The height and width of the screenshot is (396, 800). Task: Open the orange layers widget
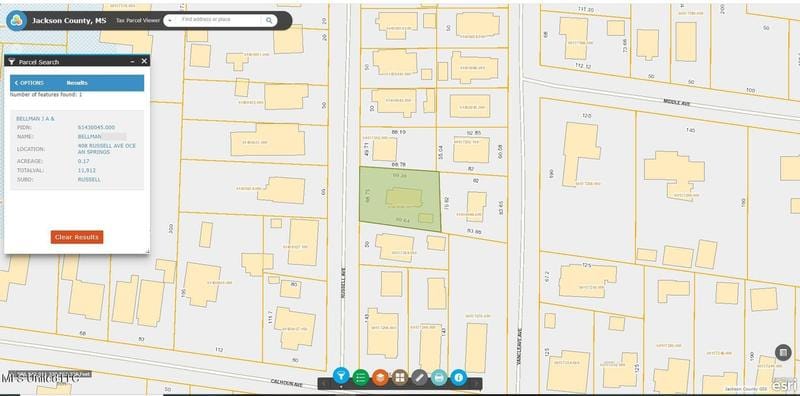click(x=380, y=378)
